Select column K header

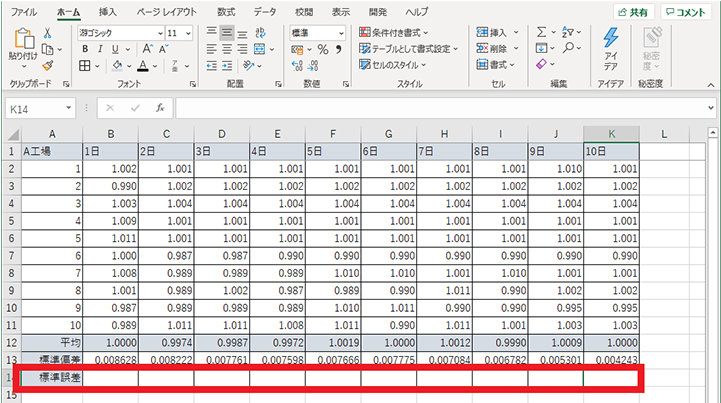(x=611, y=134)
